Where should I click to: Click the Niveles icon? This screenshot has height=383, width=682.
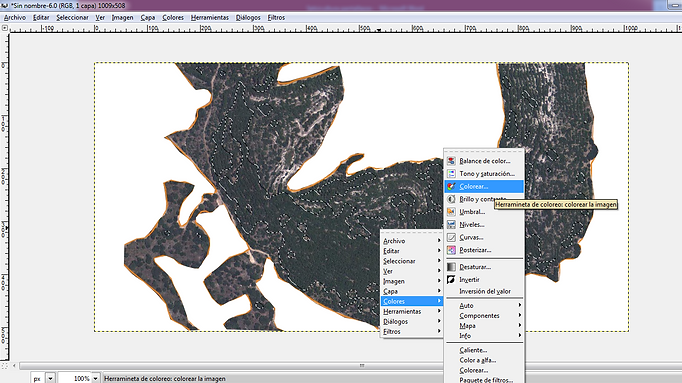[x=451, y=224]
